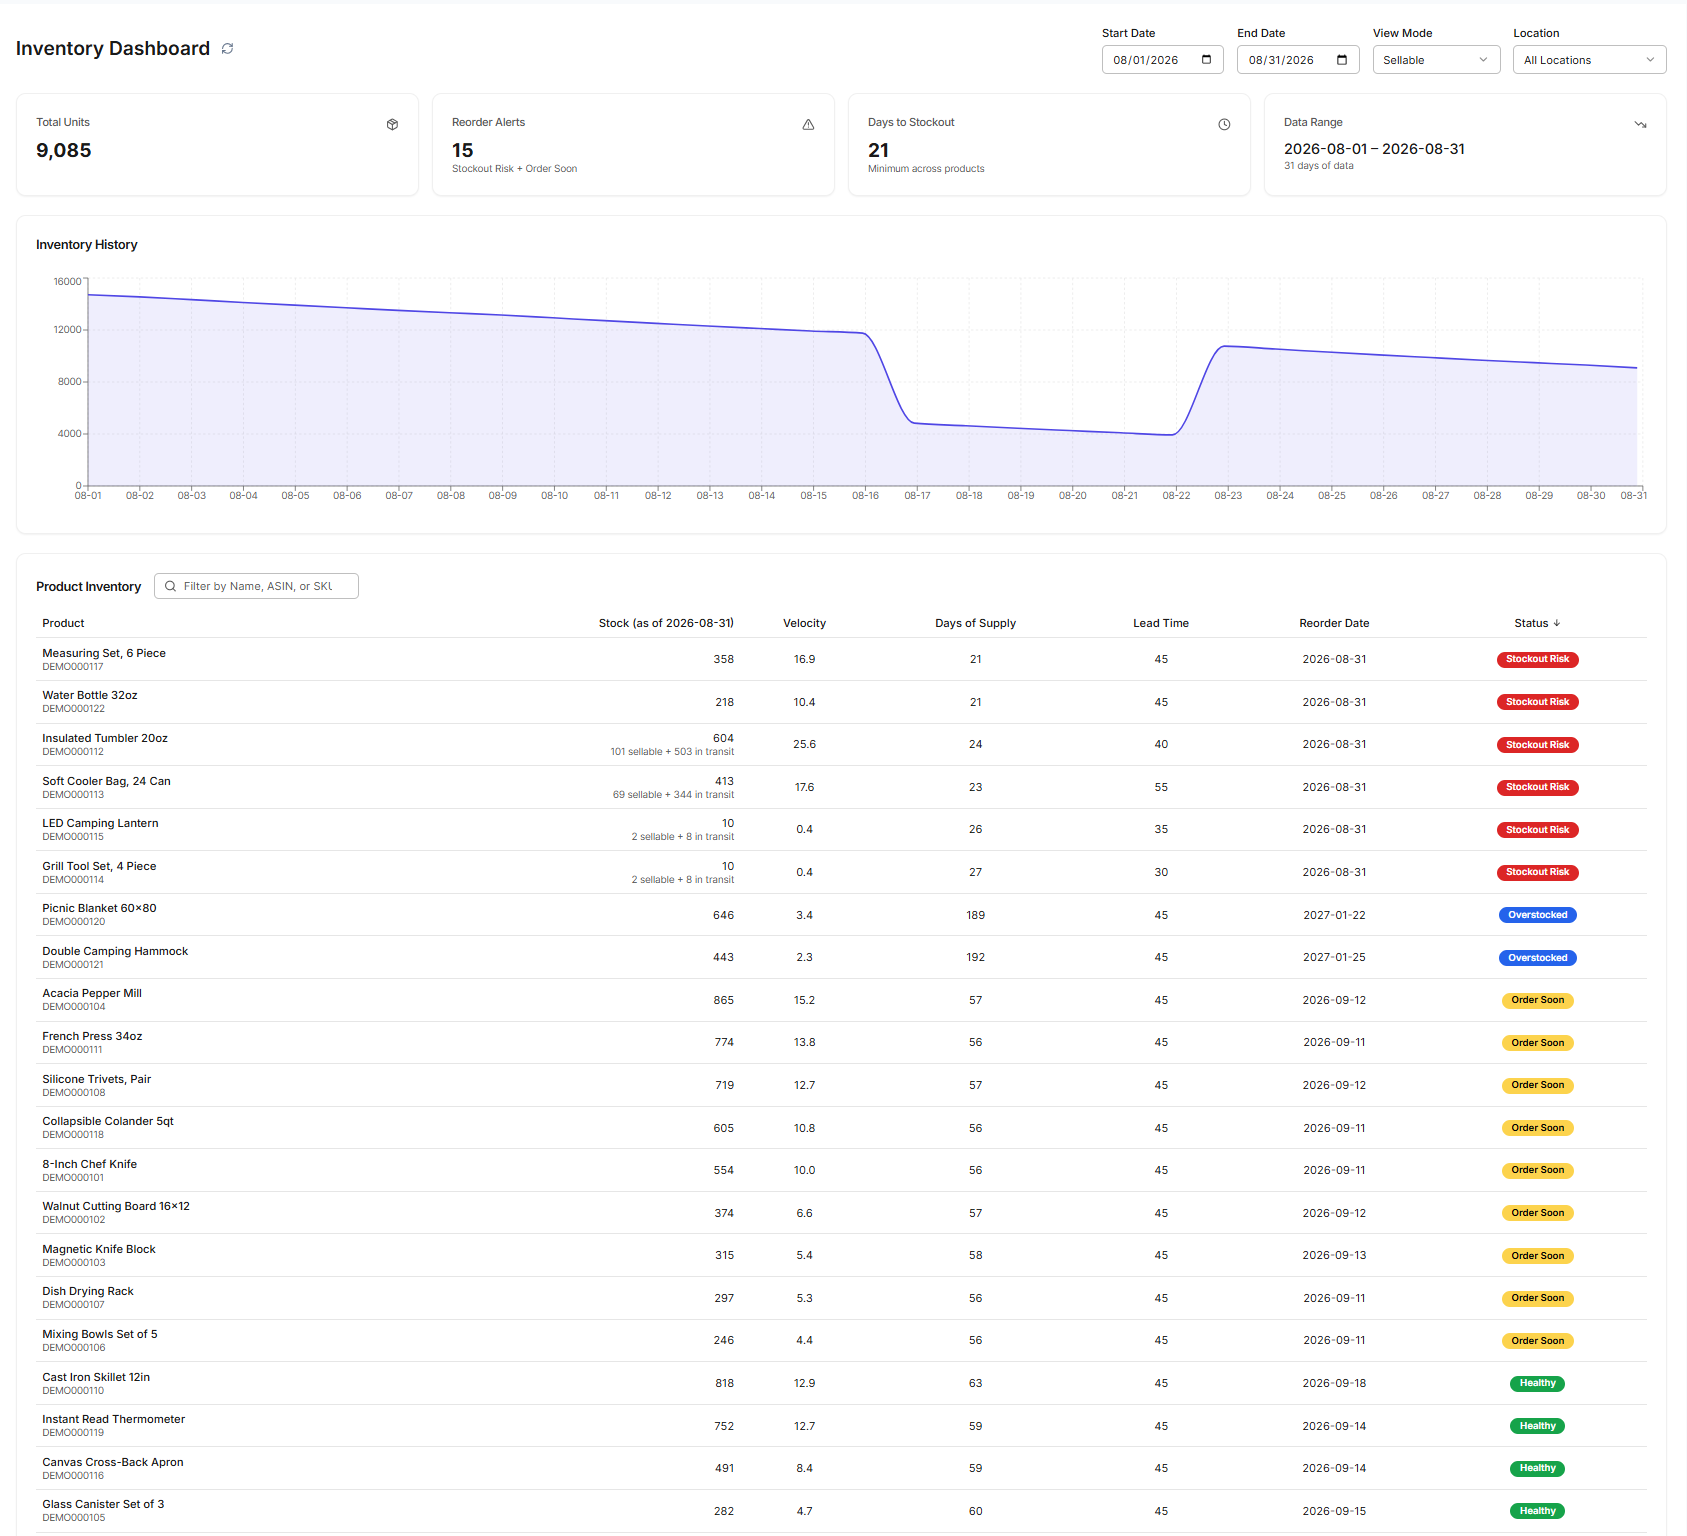Click Stockout Risk badge for Measuring Set, 6 Piece

click(x=1537, y=660)
